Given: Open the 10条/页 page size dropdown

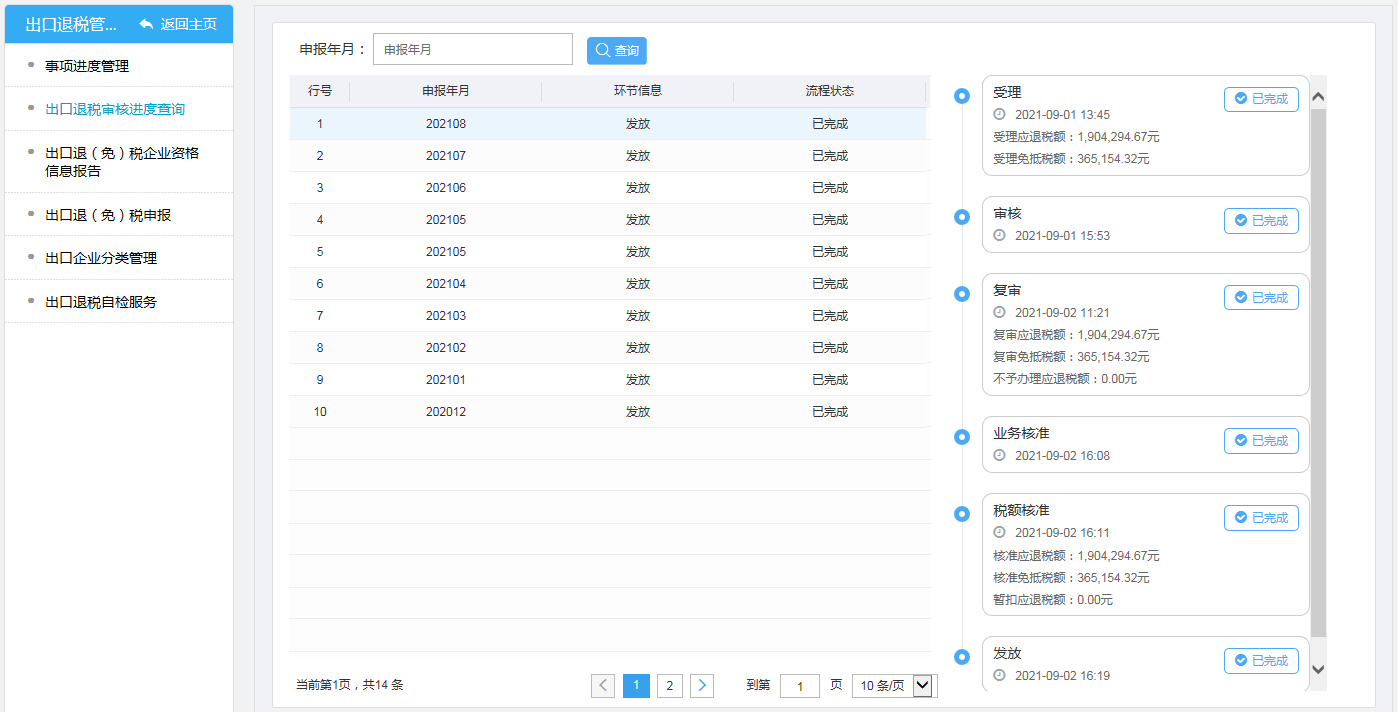Looking at the screenshot, I should [x=893, y=686].
